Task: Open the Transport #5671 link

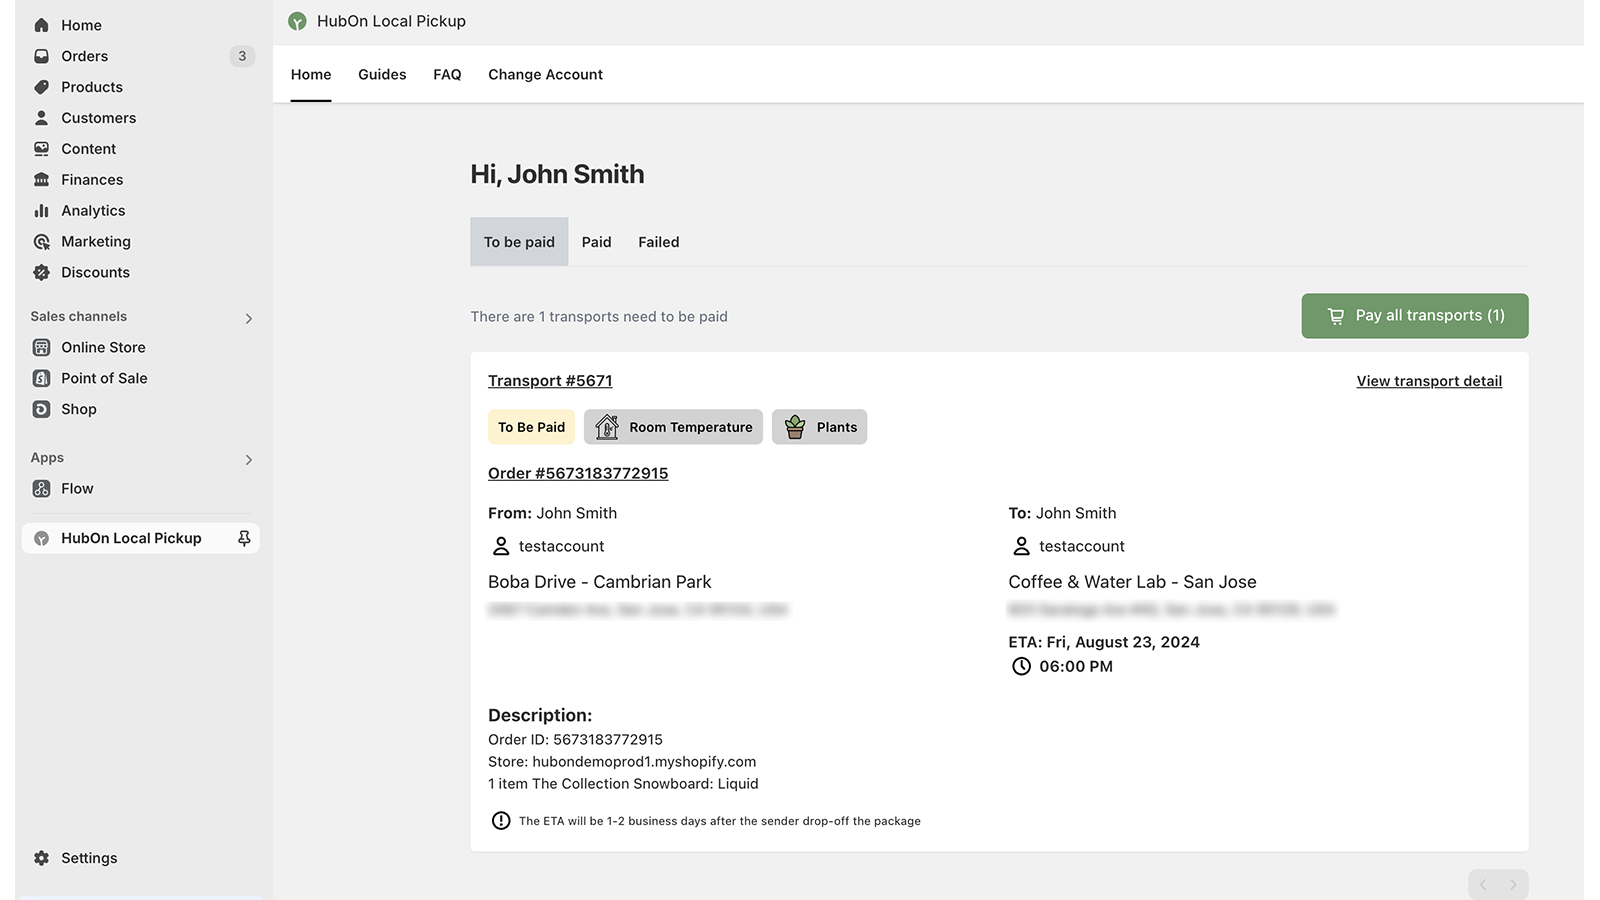Action: [550, 381]
